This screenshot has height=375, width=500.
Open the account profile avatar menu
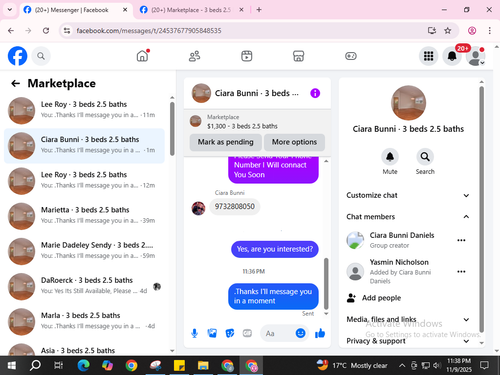(x=476, y=56)
